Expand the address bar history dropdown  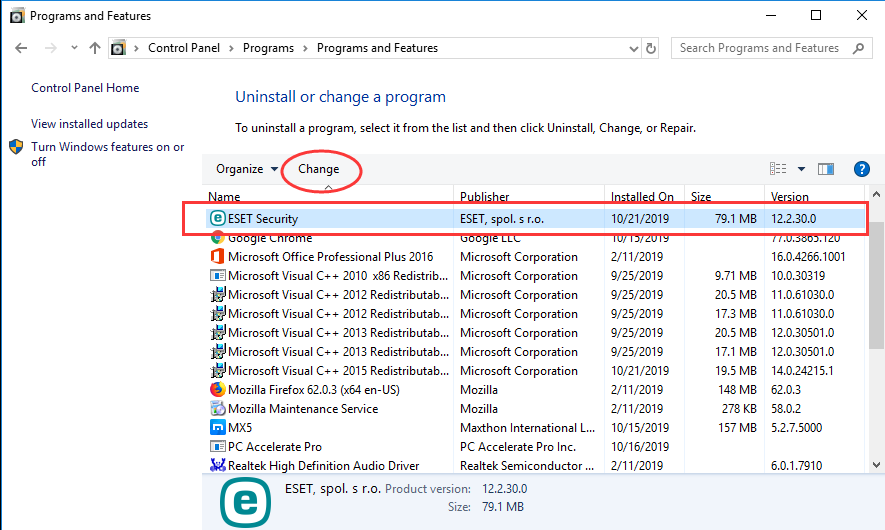pos(633,49)
